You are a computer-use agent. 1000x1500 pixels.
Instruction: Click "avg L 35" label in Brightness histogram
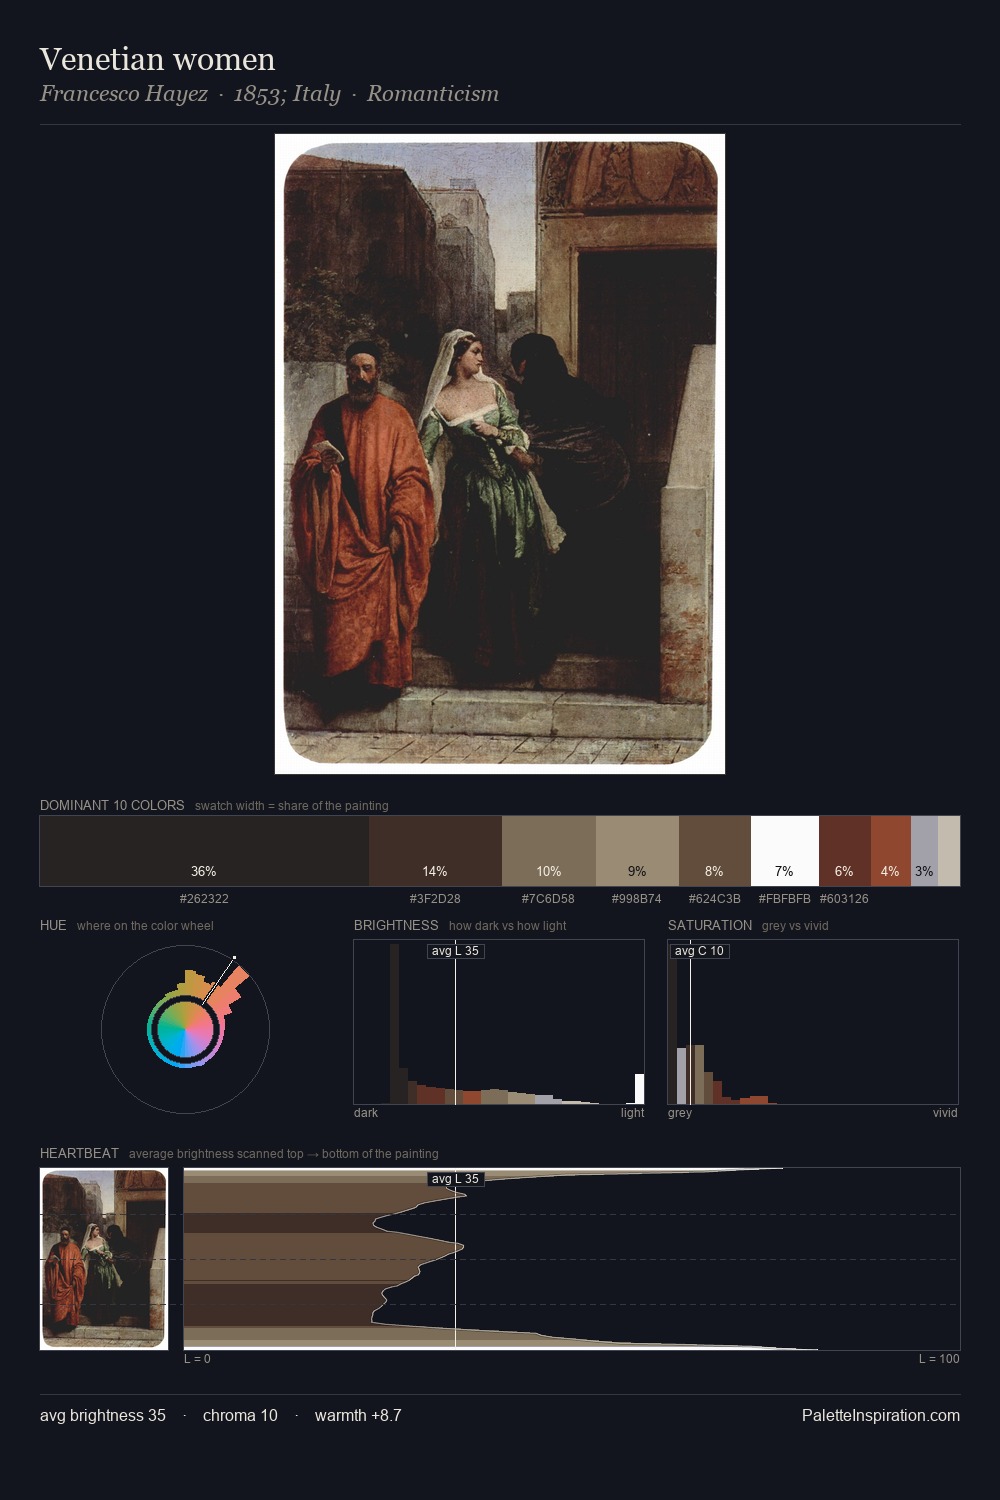click(x=456, y=951)
